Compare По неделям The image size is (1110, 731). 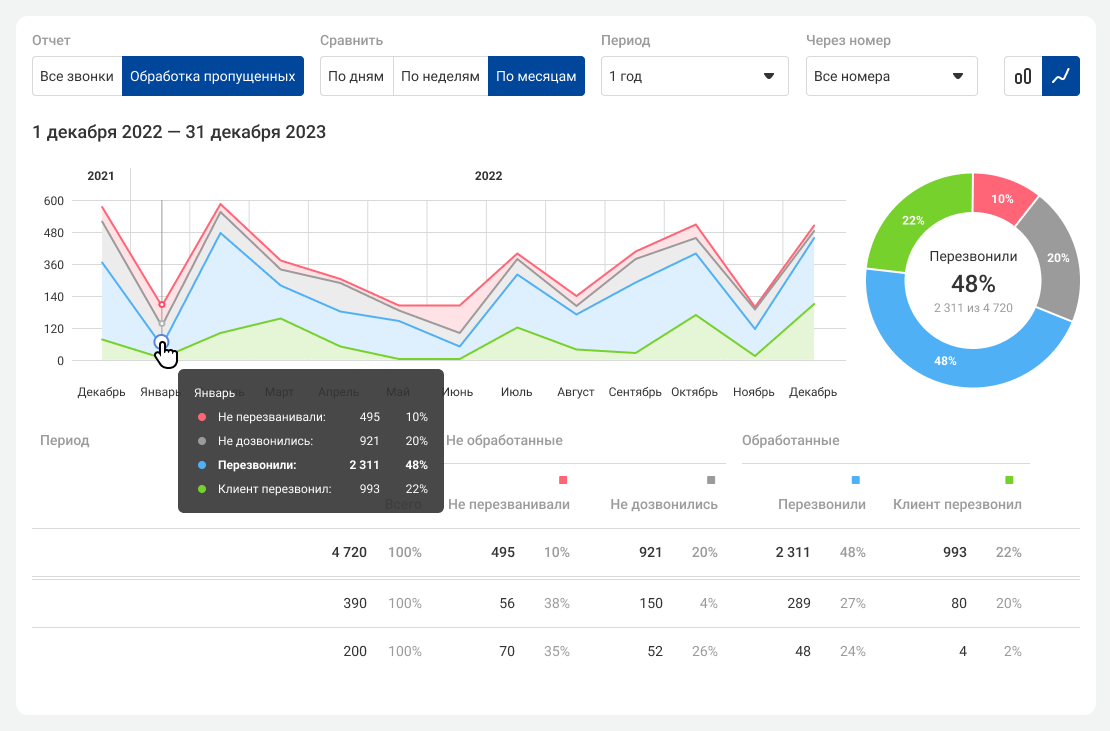[440, 76]
